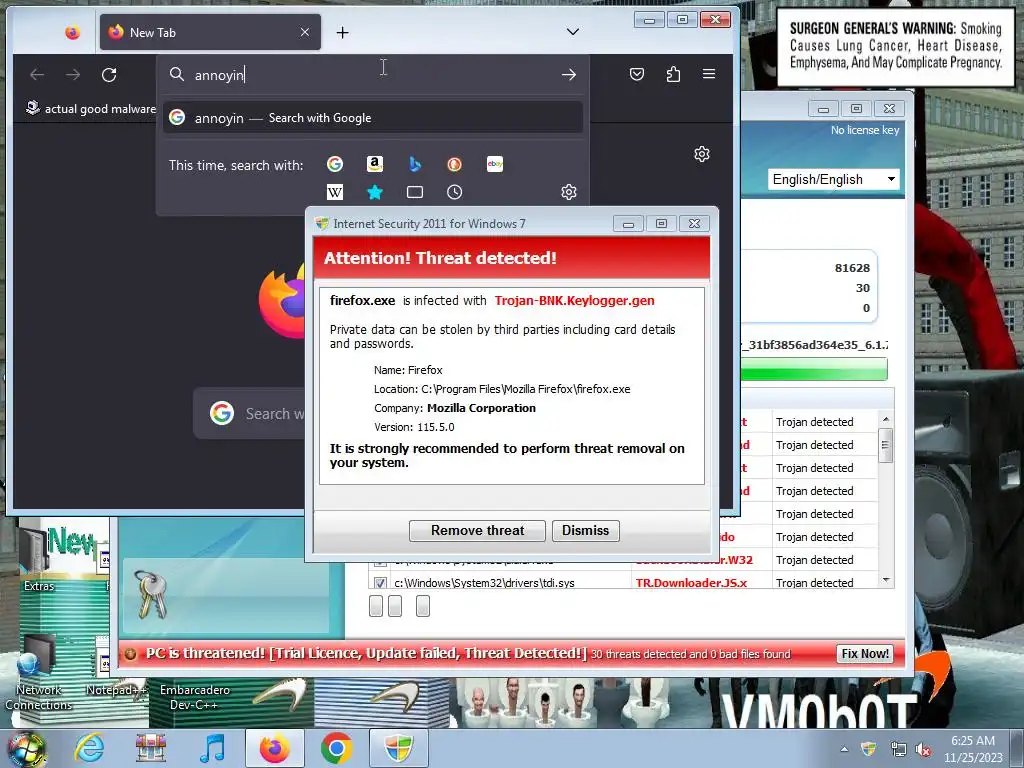Click Google search box on new tab

coord(249,413)
